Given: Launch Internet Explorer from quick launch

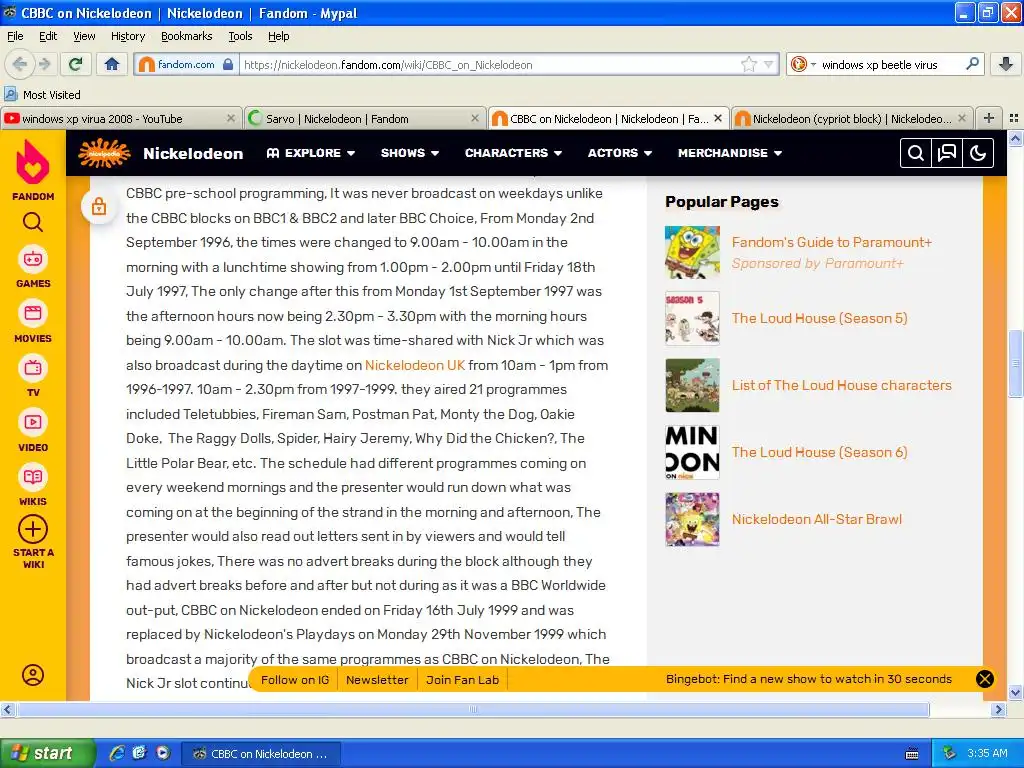Looking at the screenshot, I should point(117,753).
